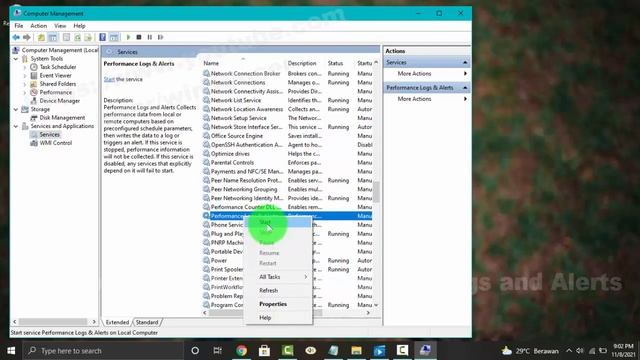Select Task Scheduler in the tree
Screen dimensions: 640x360
coord(58,67)
